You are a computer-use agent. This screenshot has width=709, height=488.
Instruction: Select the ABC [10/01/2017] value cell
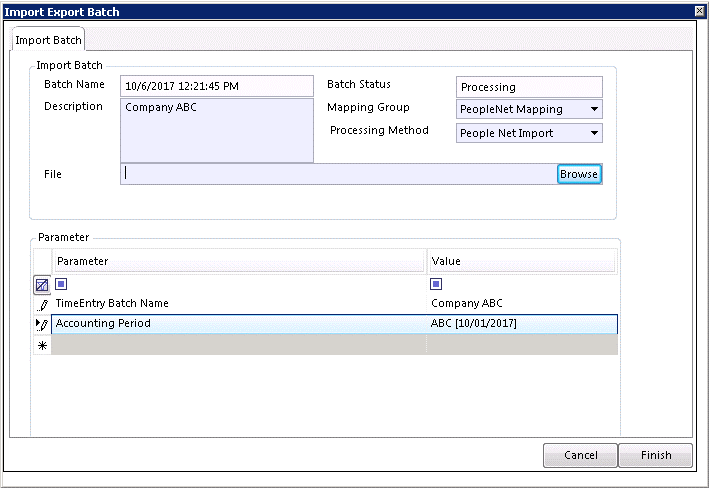click(x=522, y=324)
